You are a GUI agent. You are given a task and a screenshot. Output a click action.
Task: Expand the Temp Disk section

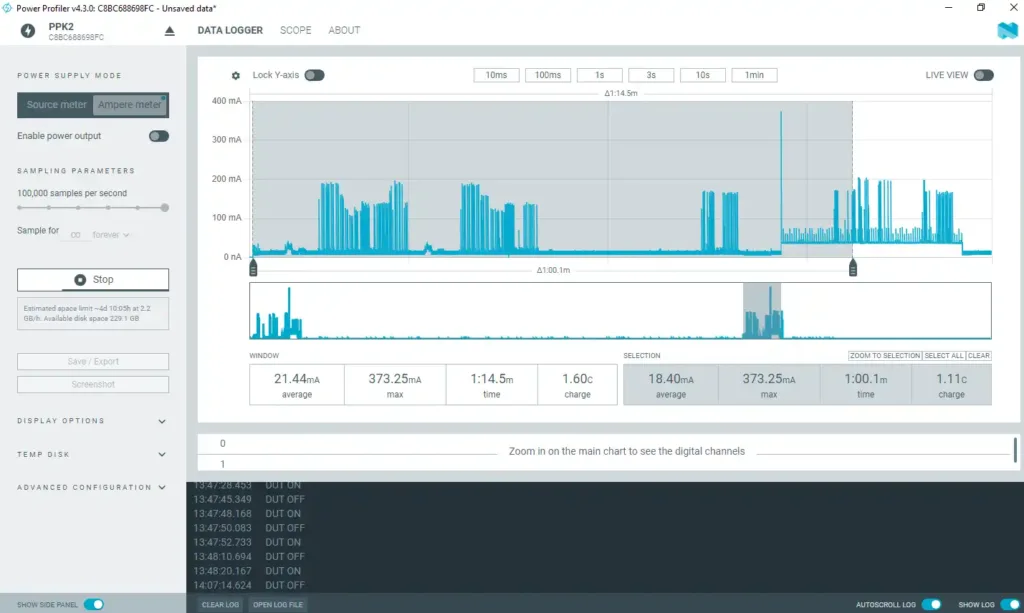pyautogui.click(x=92, y=454)
